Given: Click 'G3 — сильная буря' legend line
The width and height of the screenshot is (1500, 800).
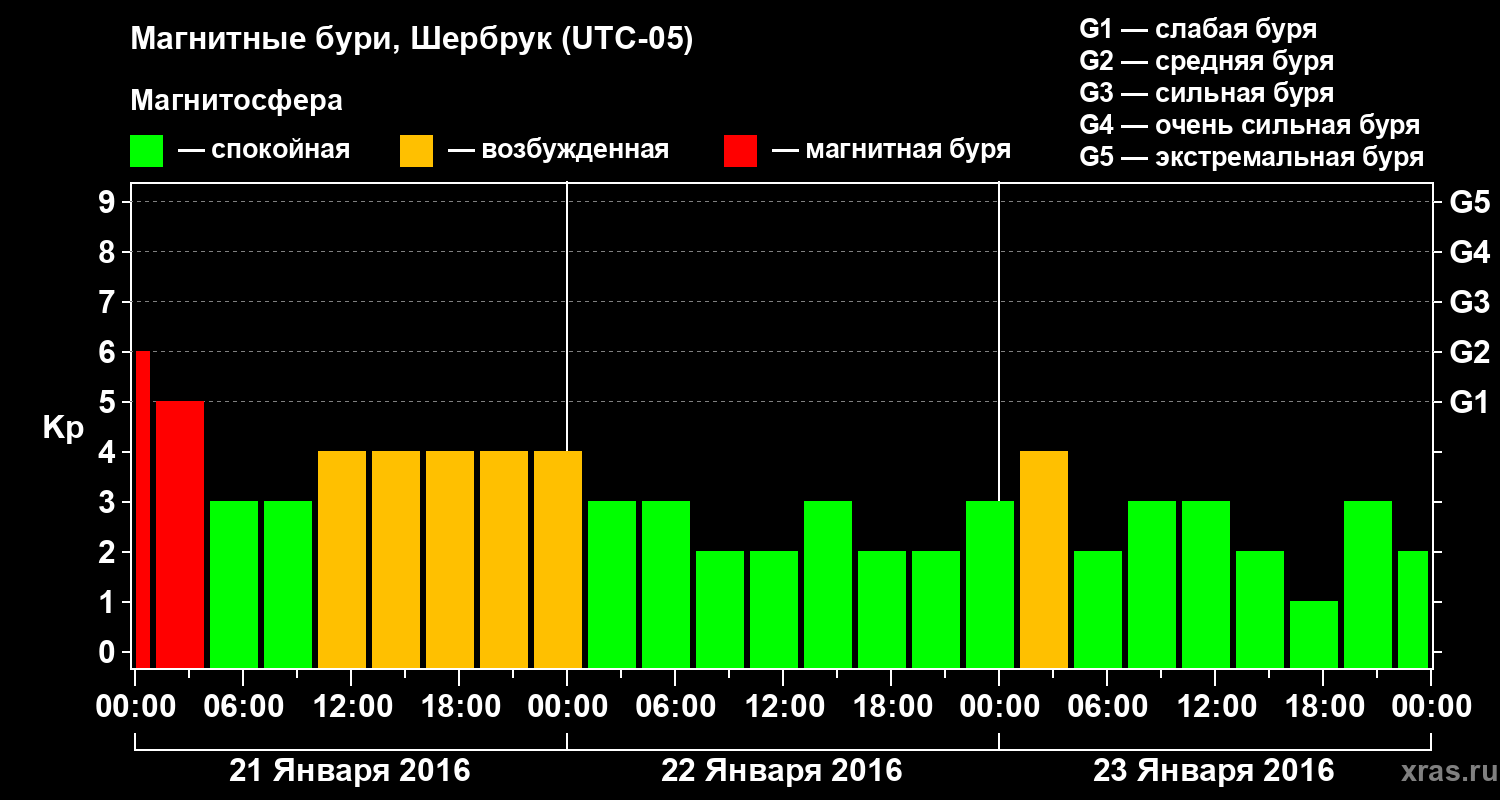Looking at the screenshot, I should click(x=1207, y=93).
